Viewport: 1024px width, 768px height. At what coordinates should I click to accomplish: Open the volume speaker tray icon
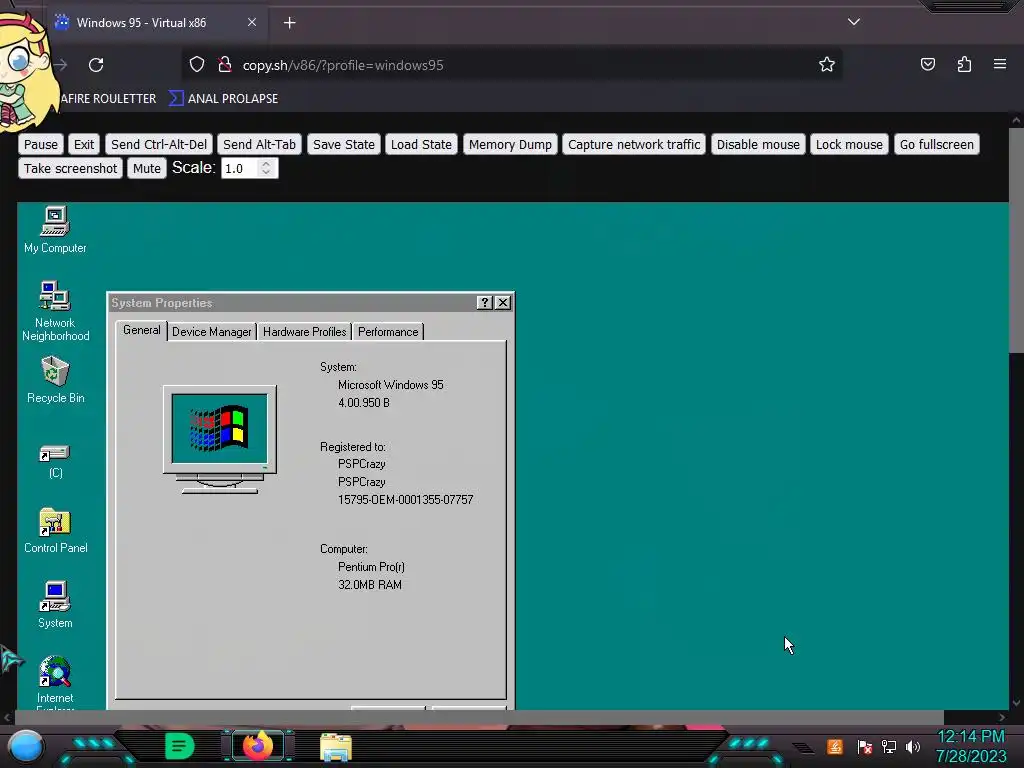coord(912,746)
